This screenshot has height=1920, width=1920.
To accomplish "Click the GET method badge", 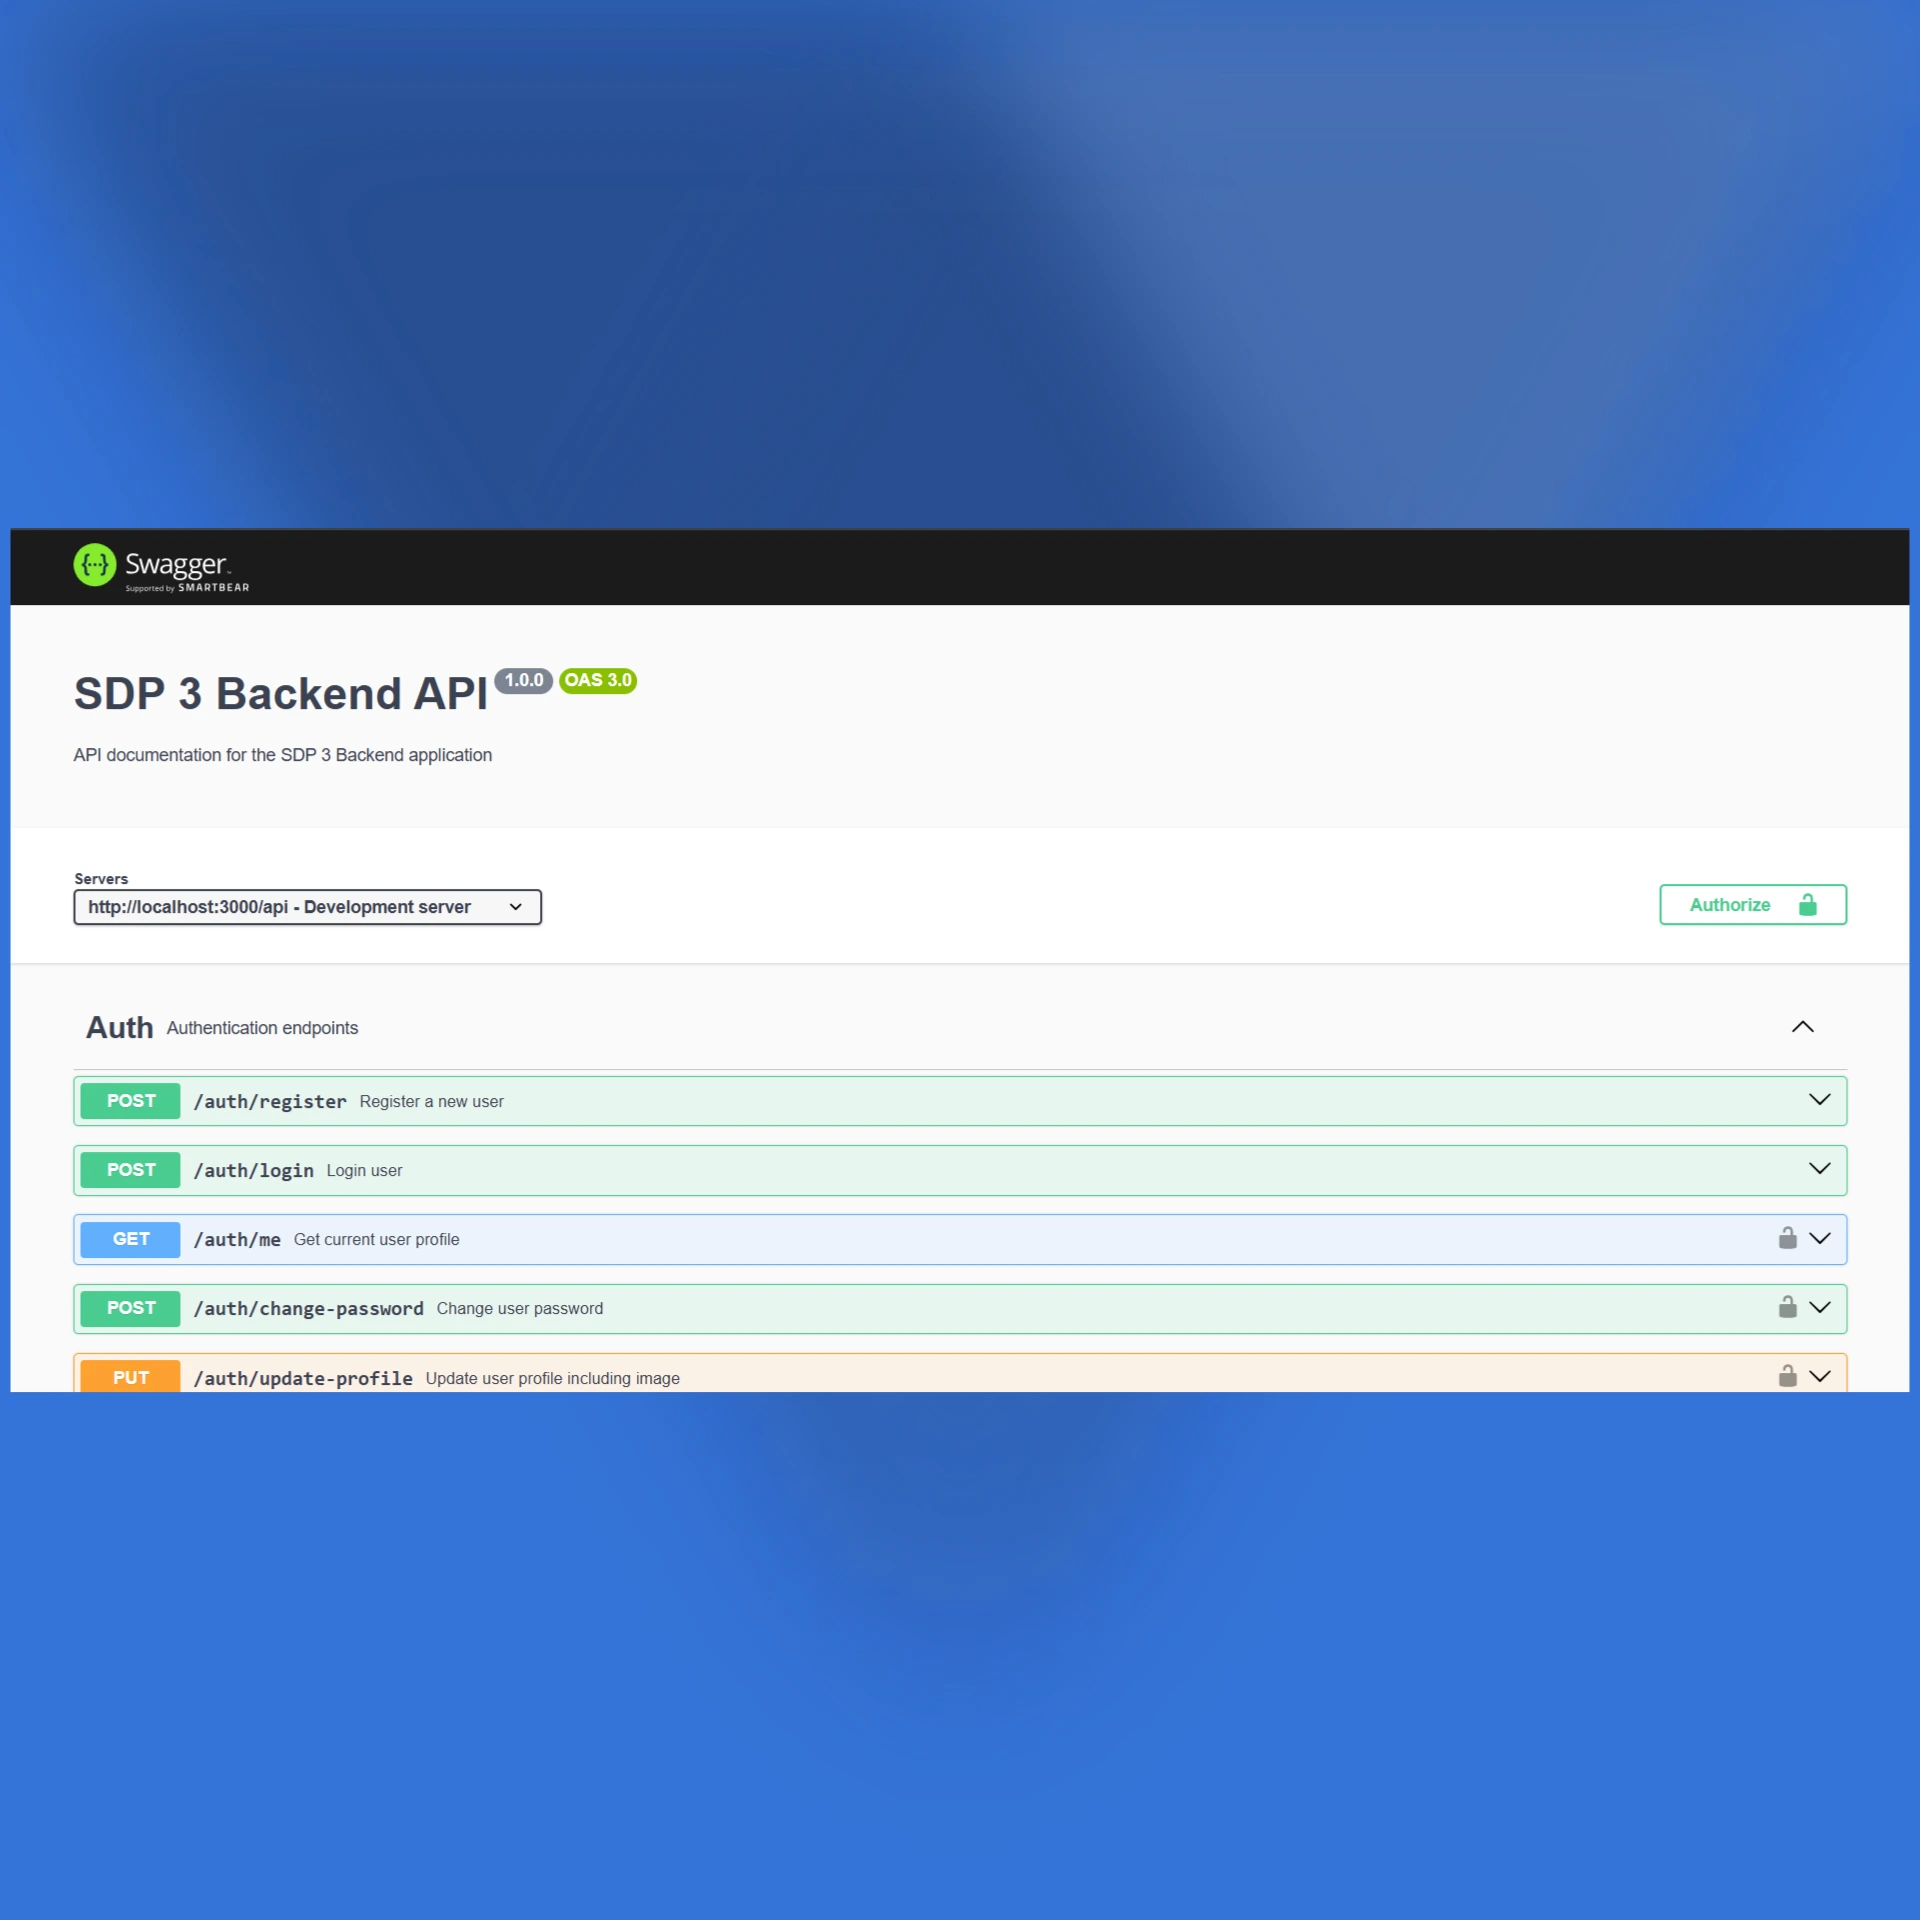I will [130, 1239].
